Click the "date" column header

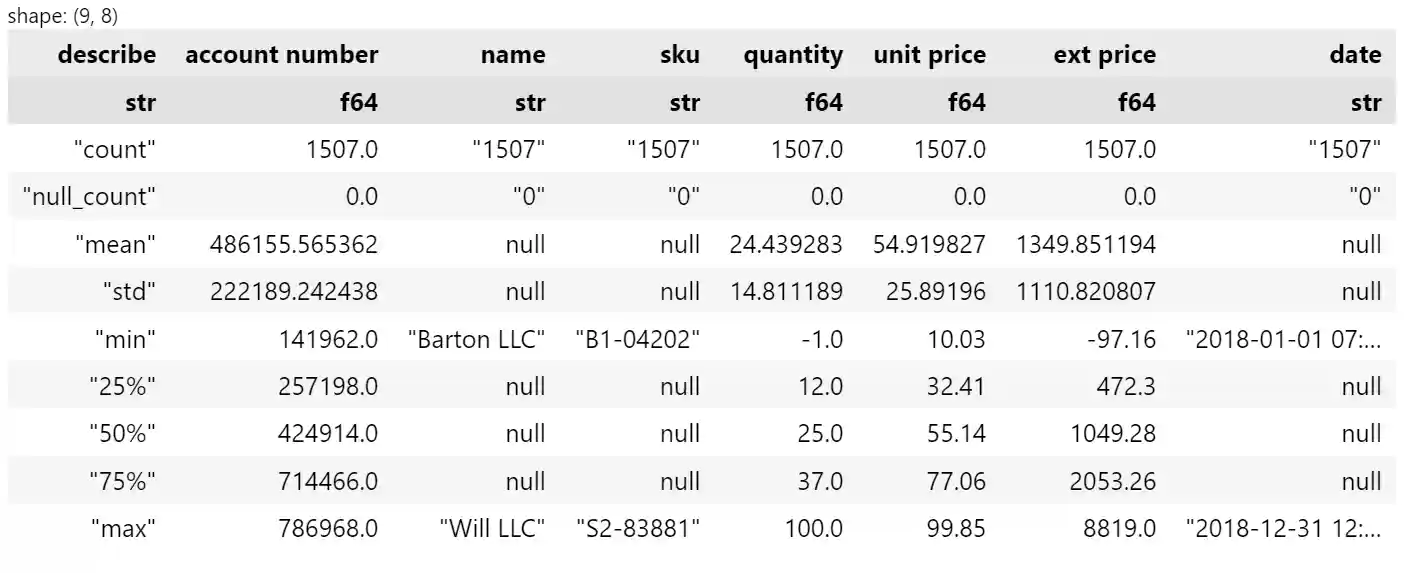click(1355, 55)
